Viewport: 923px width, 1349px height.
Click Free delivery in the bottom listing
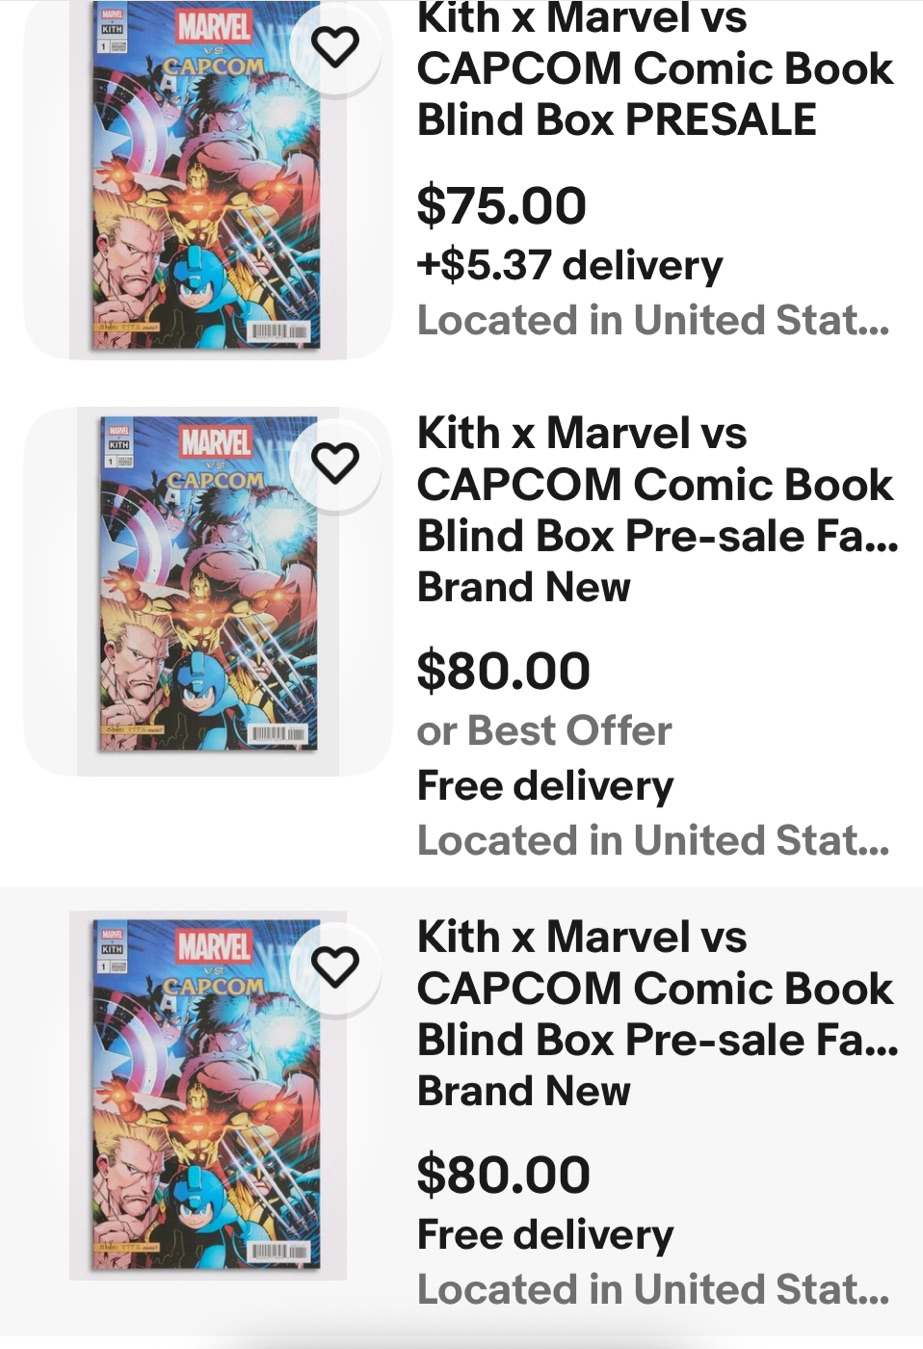545,1235
